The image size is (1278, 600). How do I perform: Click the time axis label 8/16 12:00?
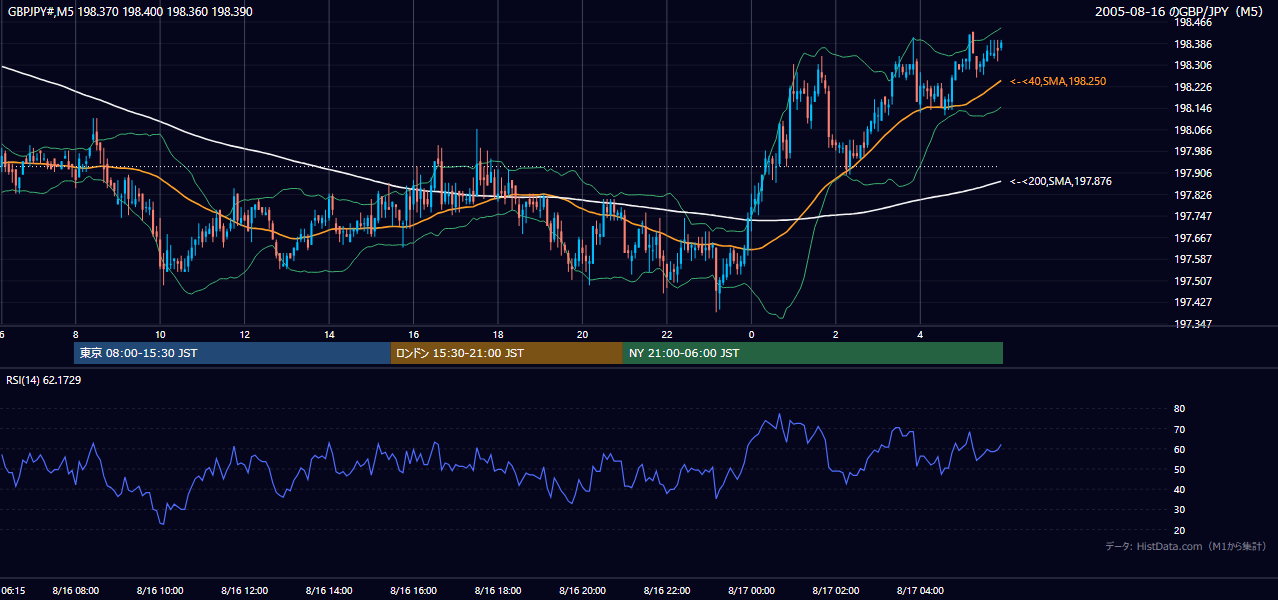245,591
